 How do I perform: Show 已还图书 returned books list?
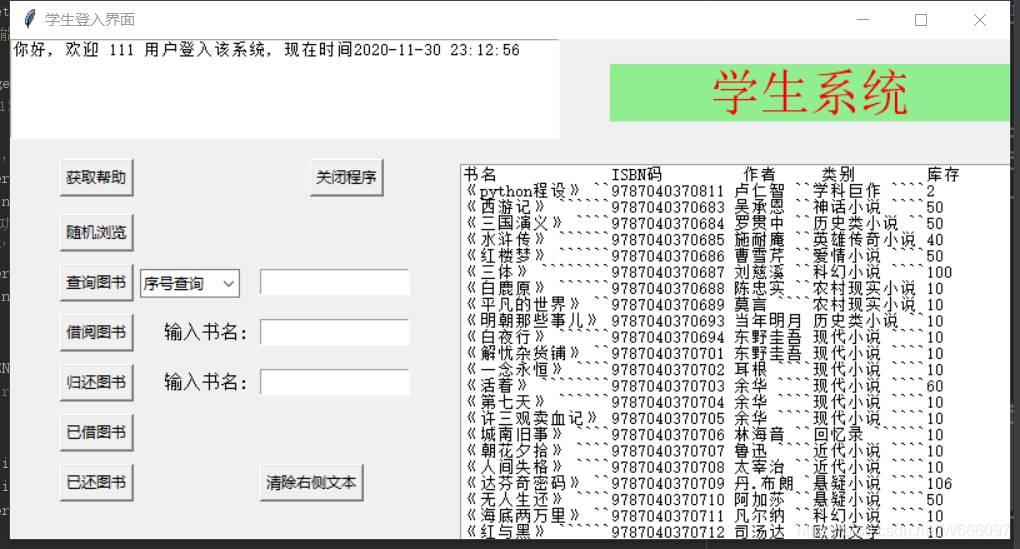tap(96, 483)
